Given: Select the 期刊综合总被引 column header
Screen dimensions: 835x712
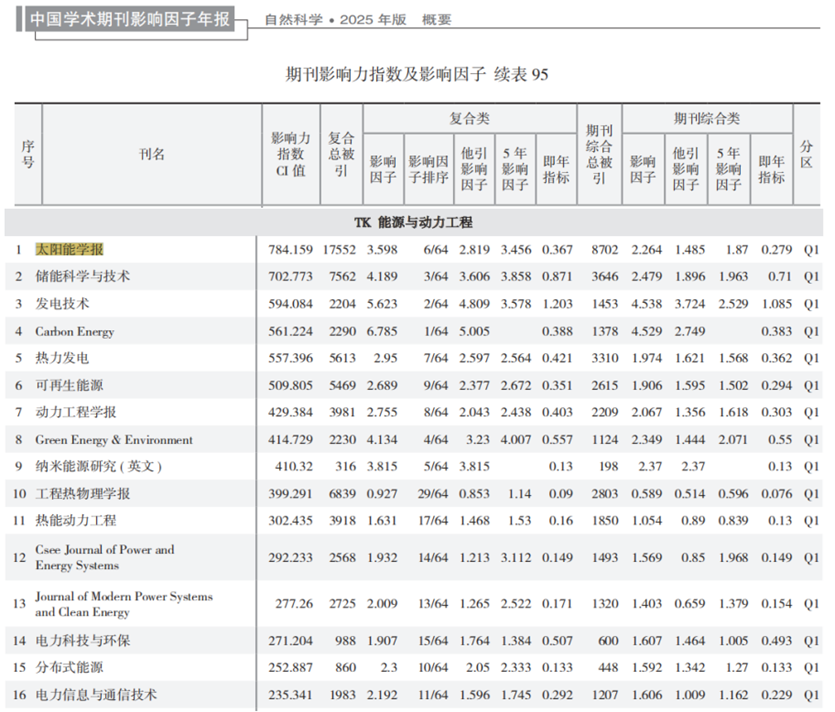Looking at the screenshot, I should point(599,154).
